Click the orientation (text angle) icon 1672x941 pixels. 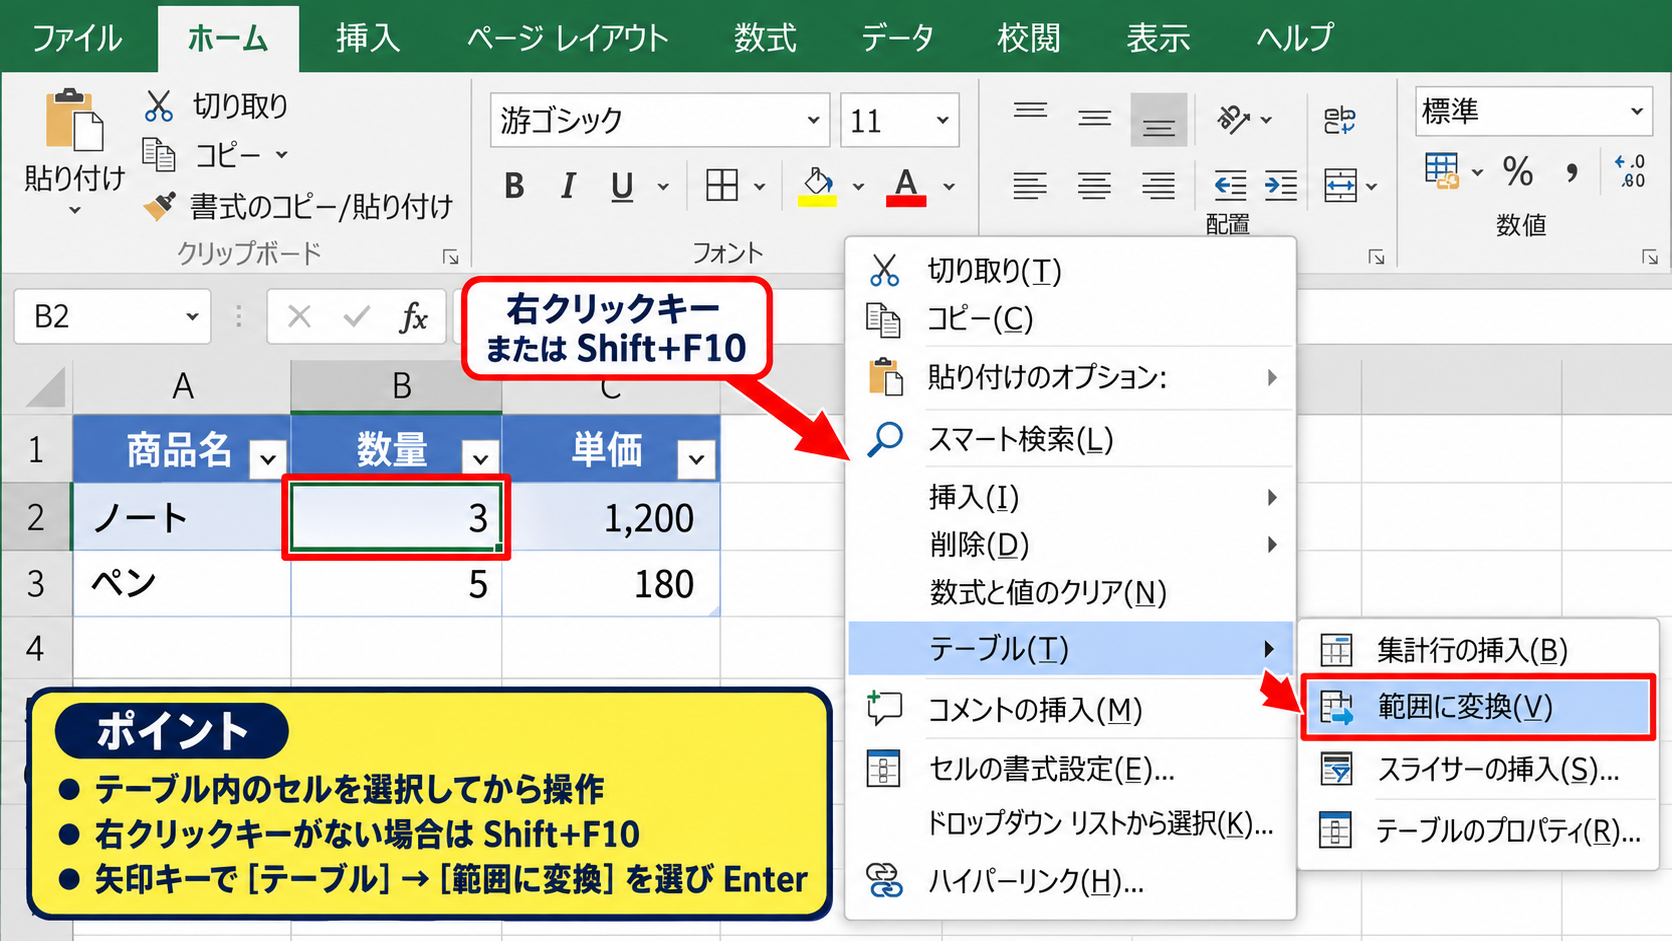[1233, 120]
